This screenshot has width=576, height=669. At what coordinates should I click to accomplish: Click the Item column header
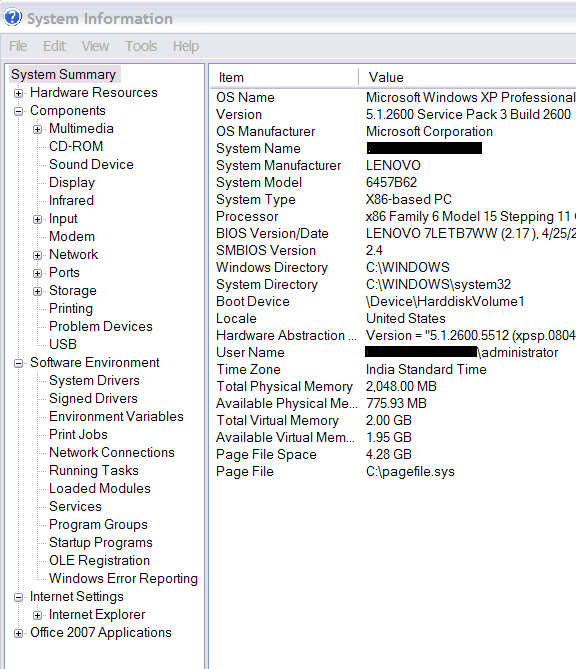(x=284, y=77)
